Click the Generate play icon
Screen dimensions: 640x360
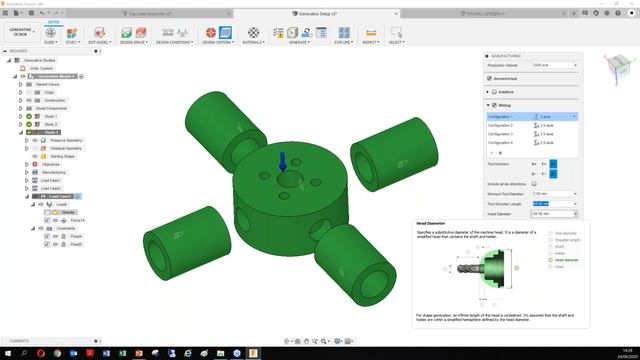point(292,33)
